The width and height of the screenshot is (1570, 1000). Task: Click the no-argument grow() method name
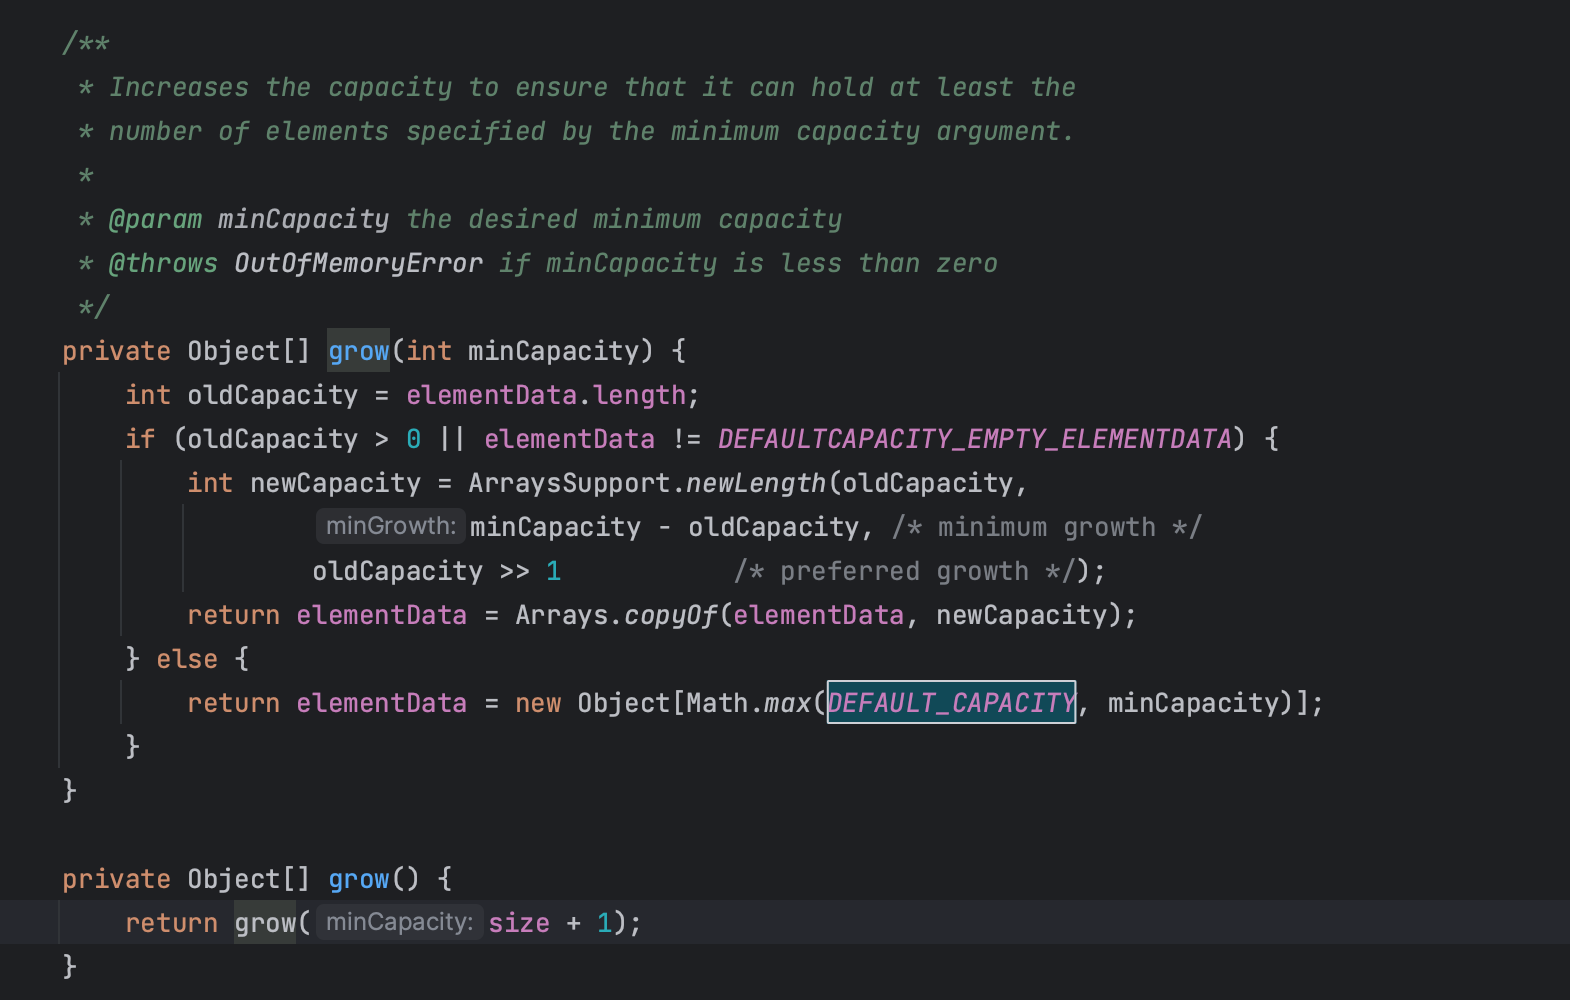point(358,879)
